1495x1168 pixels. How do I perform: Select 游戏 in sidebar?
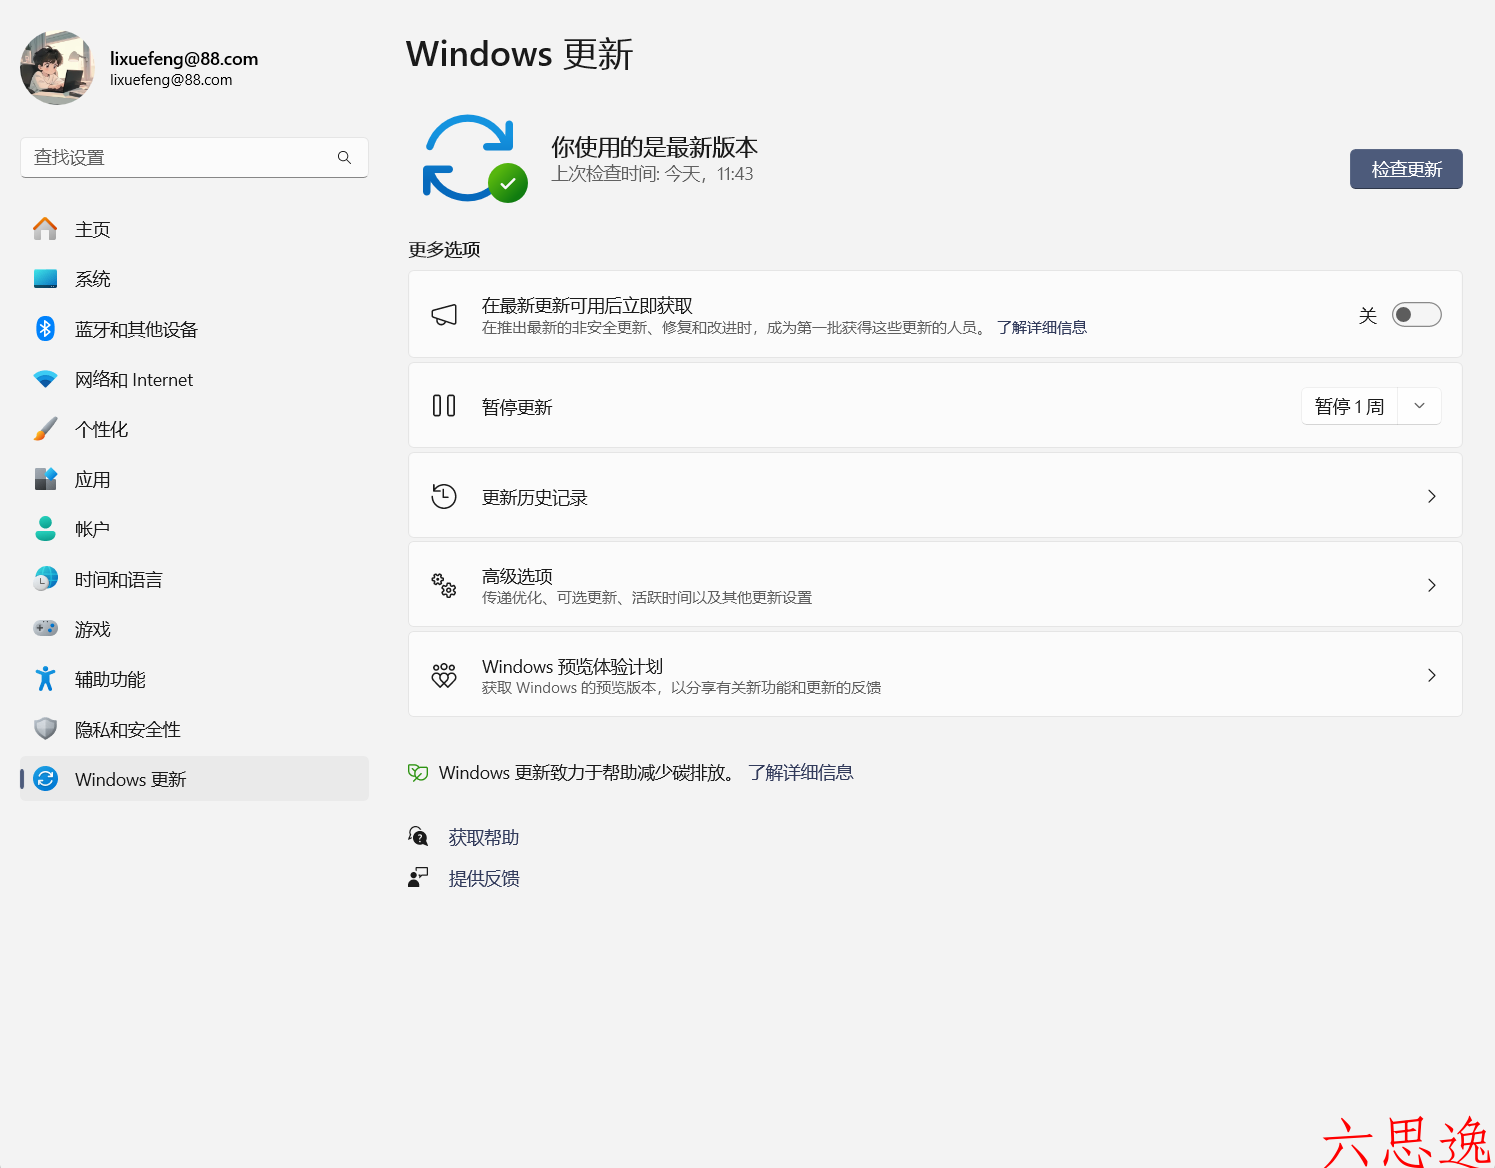pyautogui.click(x=194, y=629)
